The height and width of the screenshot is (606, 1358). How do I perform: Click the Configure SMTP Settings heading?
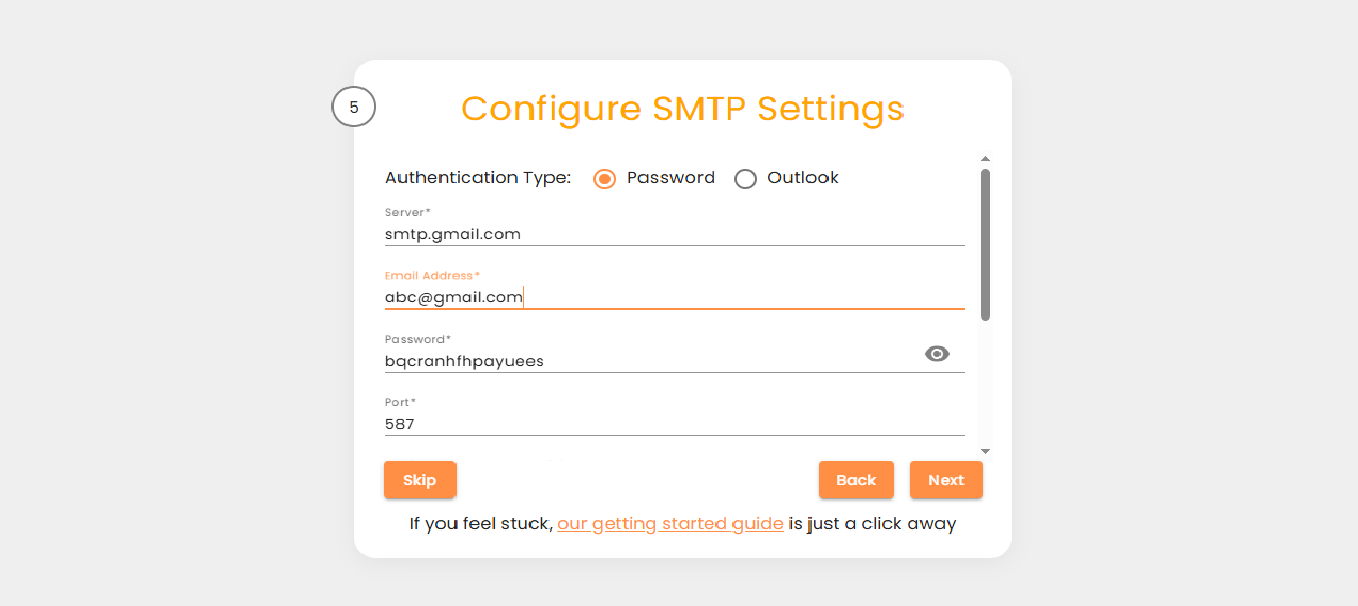pyautogui.click(x=682, y=108)
